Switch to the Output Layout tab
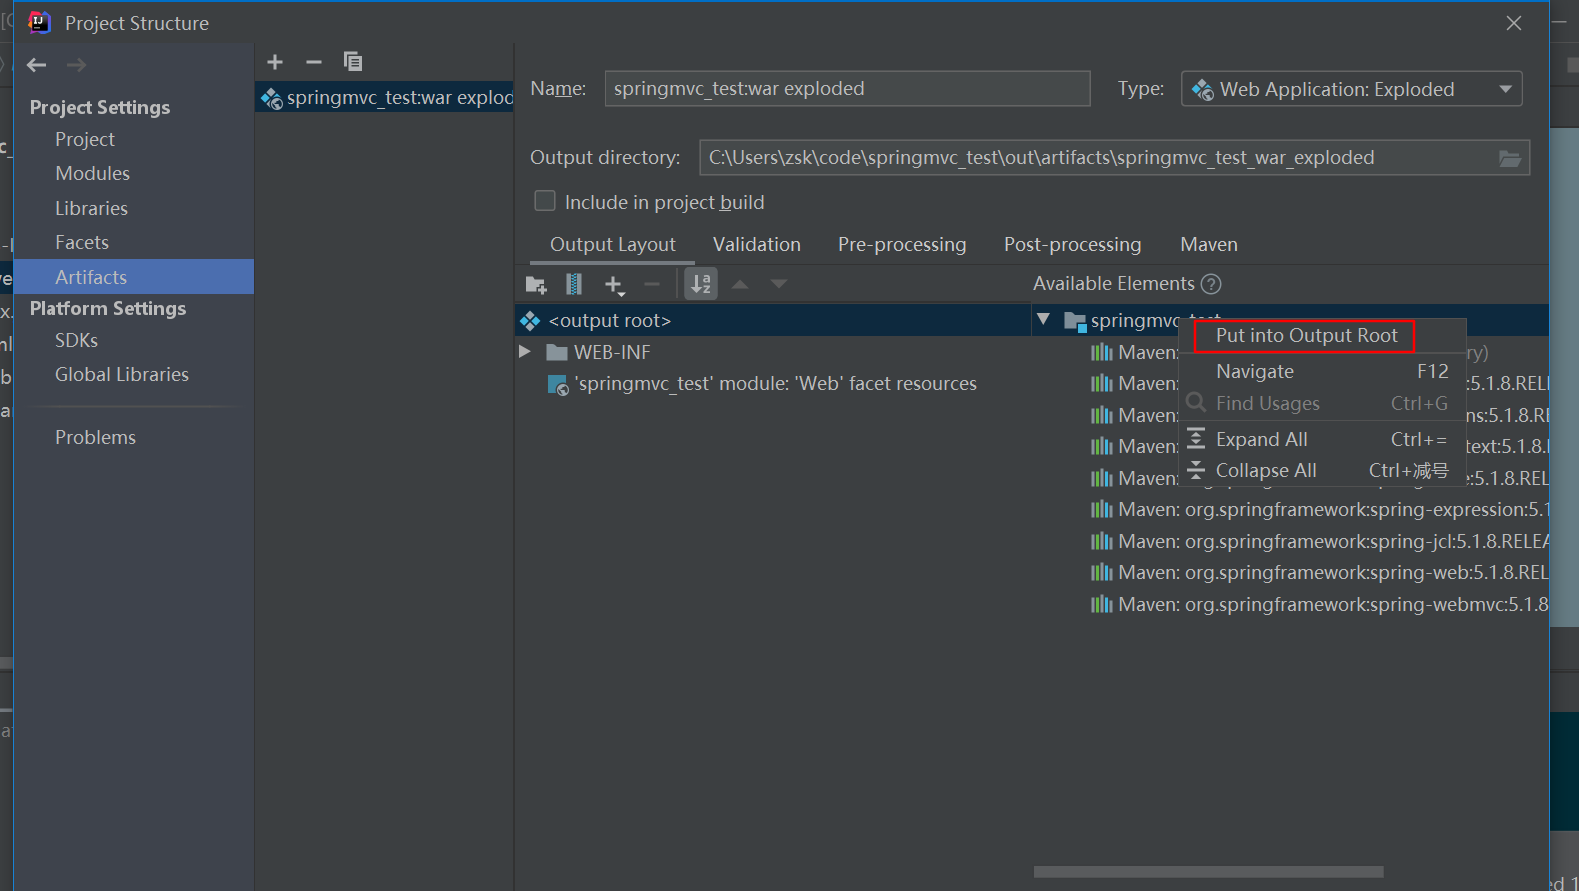1579x891 pixels. pyautogui.click(x=613, y=245)
